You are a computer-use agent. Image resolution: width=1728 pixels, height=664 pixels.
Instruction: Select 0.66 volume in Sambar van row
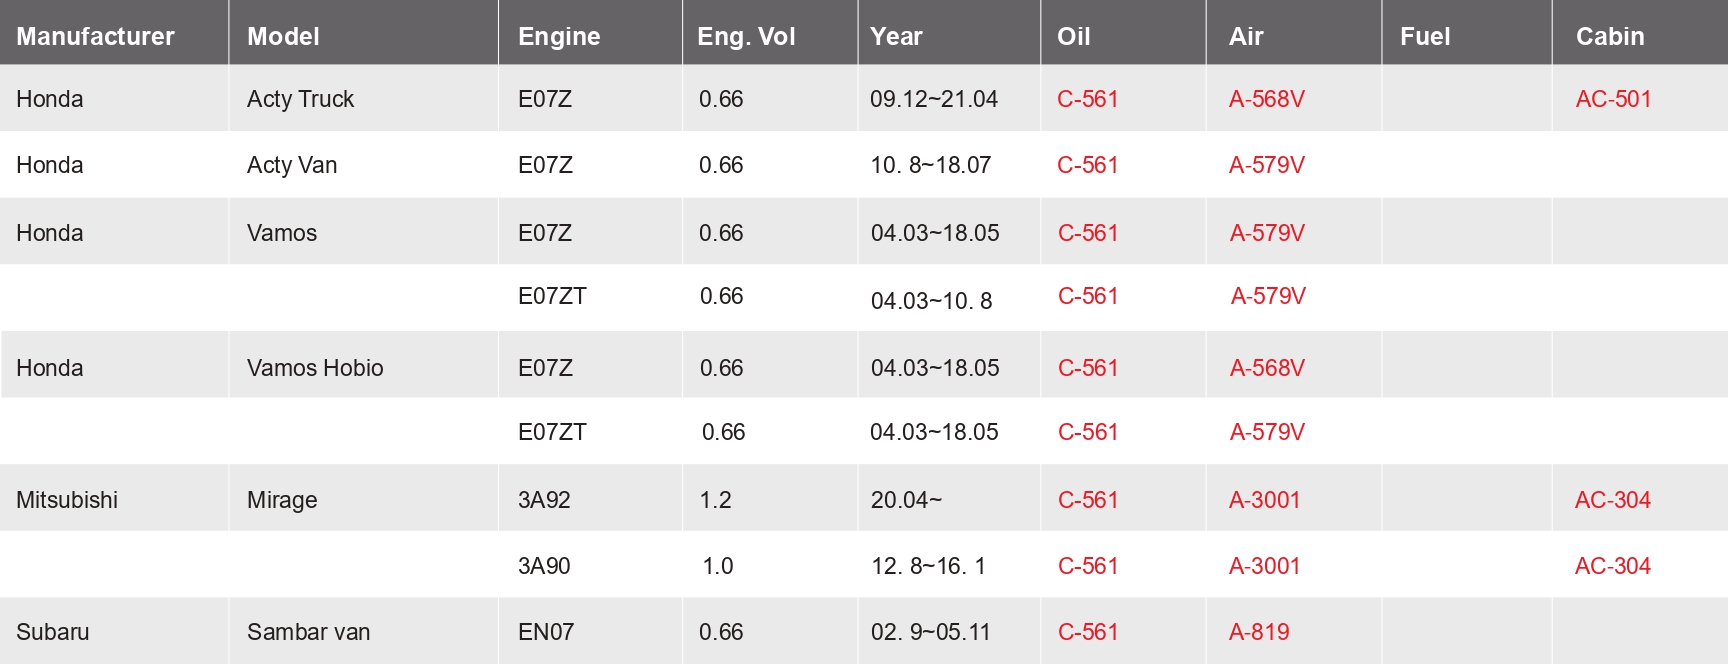pyautogui.click(x=721, y=632)
